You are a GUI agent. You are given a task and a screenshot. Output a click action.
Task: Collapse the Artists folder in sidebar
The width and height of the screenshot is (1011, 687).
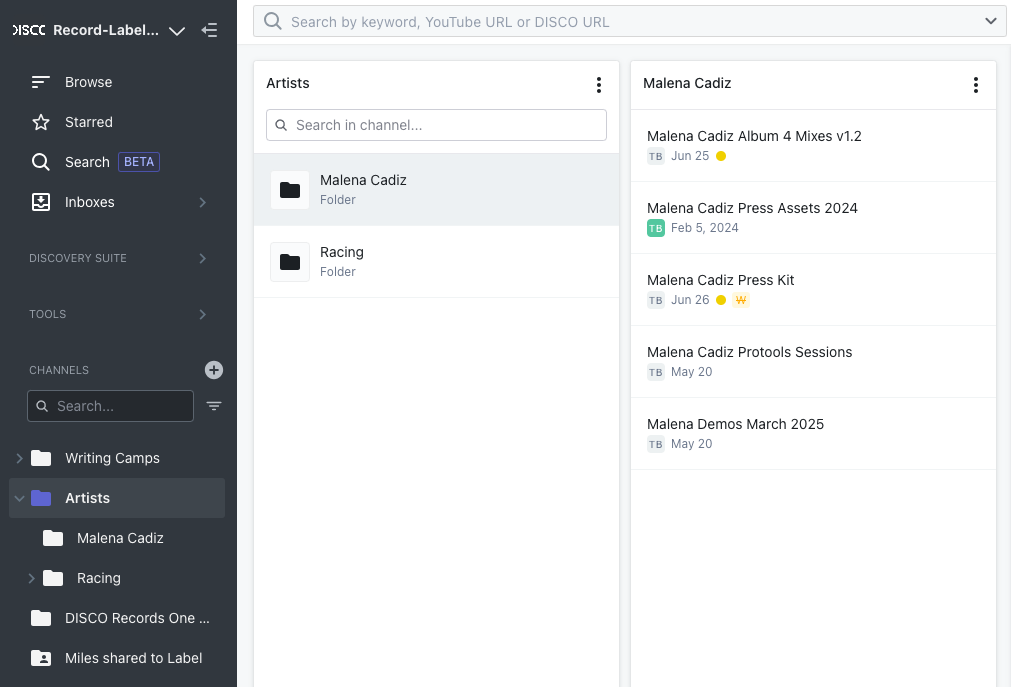pyautogui.click(x=19, y=499)
